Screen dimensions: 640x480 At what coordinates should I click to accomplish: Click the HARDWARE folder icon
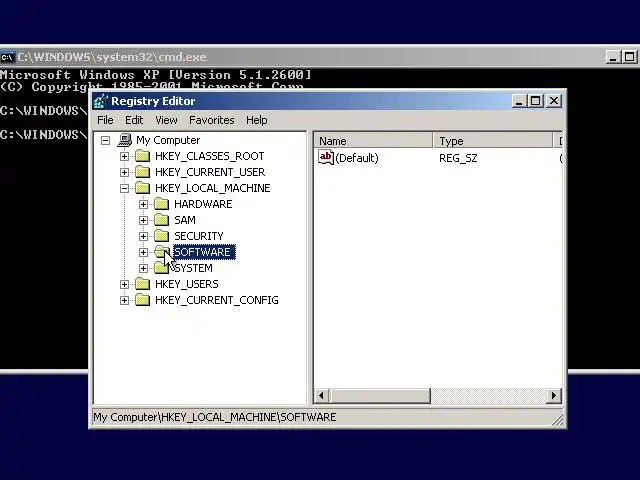pos(162,204)
